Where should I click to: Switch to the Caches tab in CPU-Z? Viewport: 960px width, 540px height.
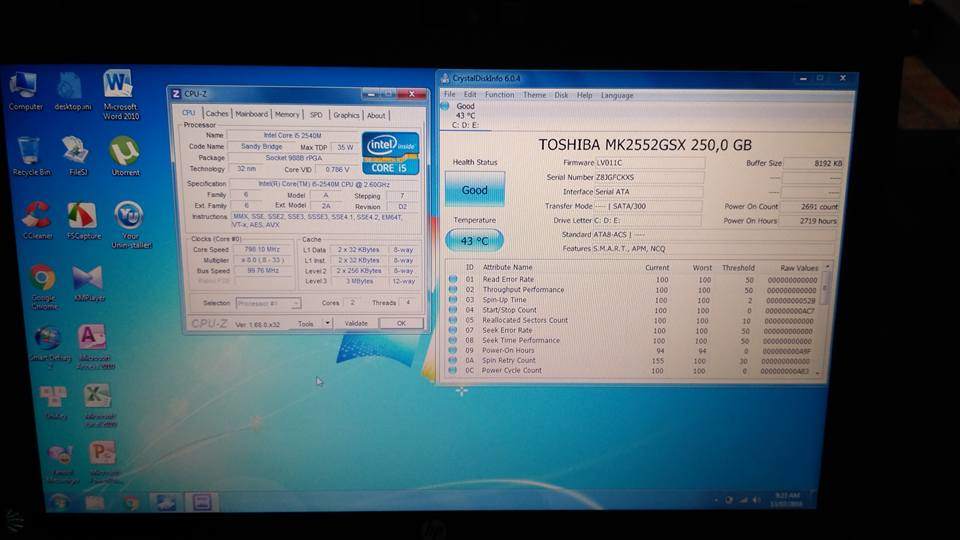pyautogui.click(x=217, y=113)
